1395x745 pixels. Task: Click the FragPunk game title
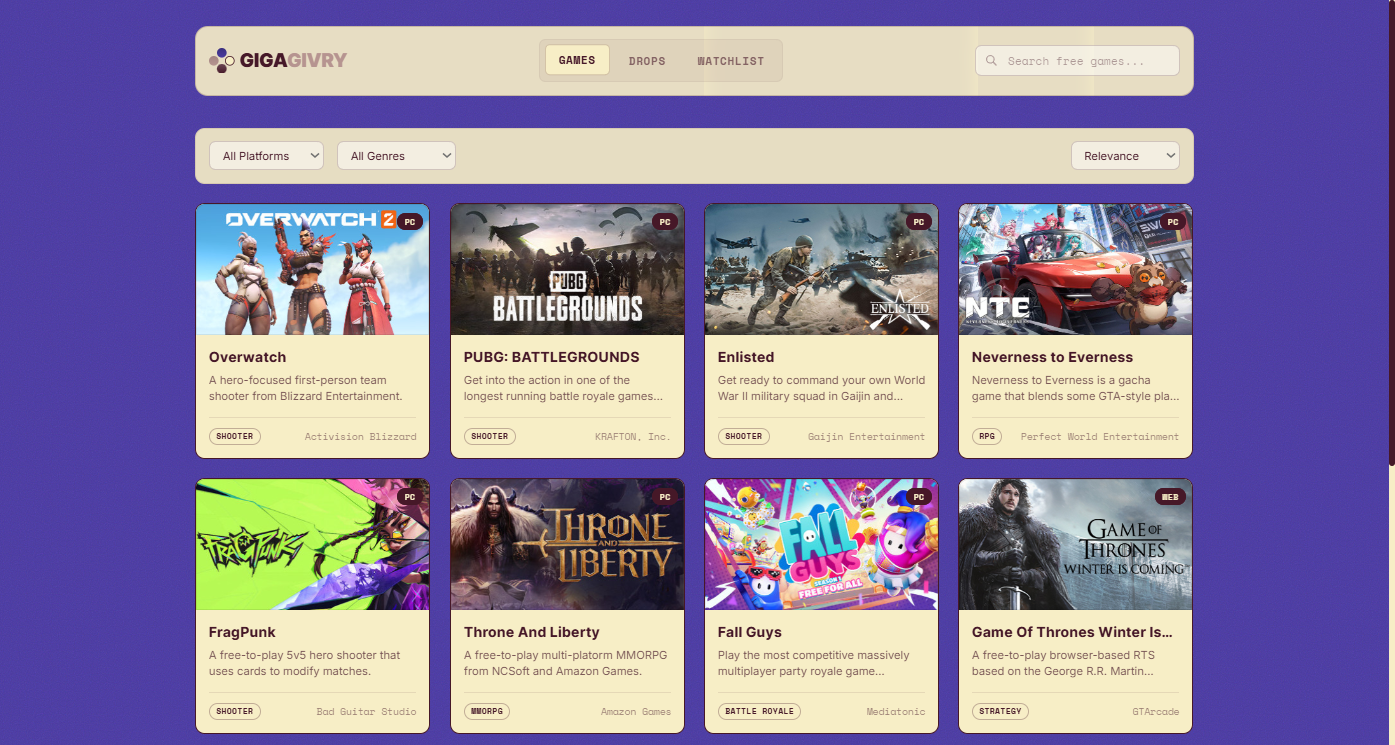pos(242,632)
